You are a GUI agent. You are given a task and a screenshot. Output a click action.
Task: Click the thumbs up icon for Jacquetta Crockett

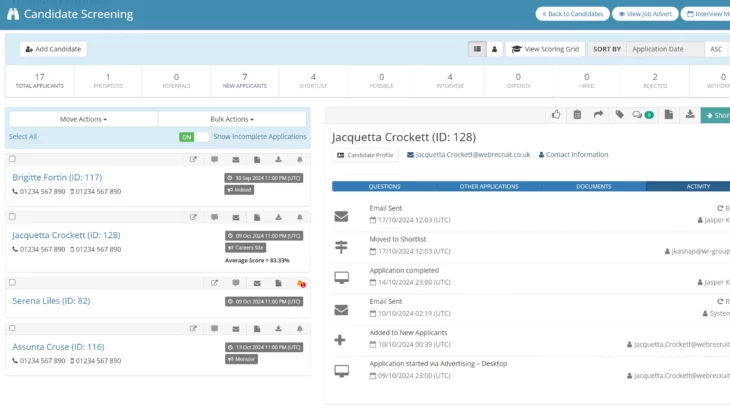tap(557, 115)
